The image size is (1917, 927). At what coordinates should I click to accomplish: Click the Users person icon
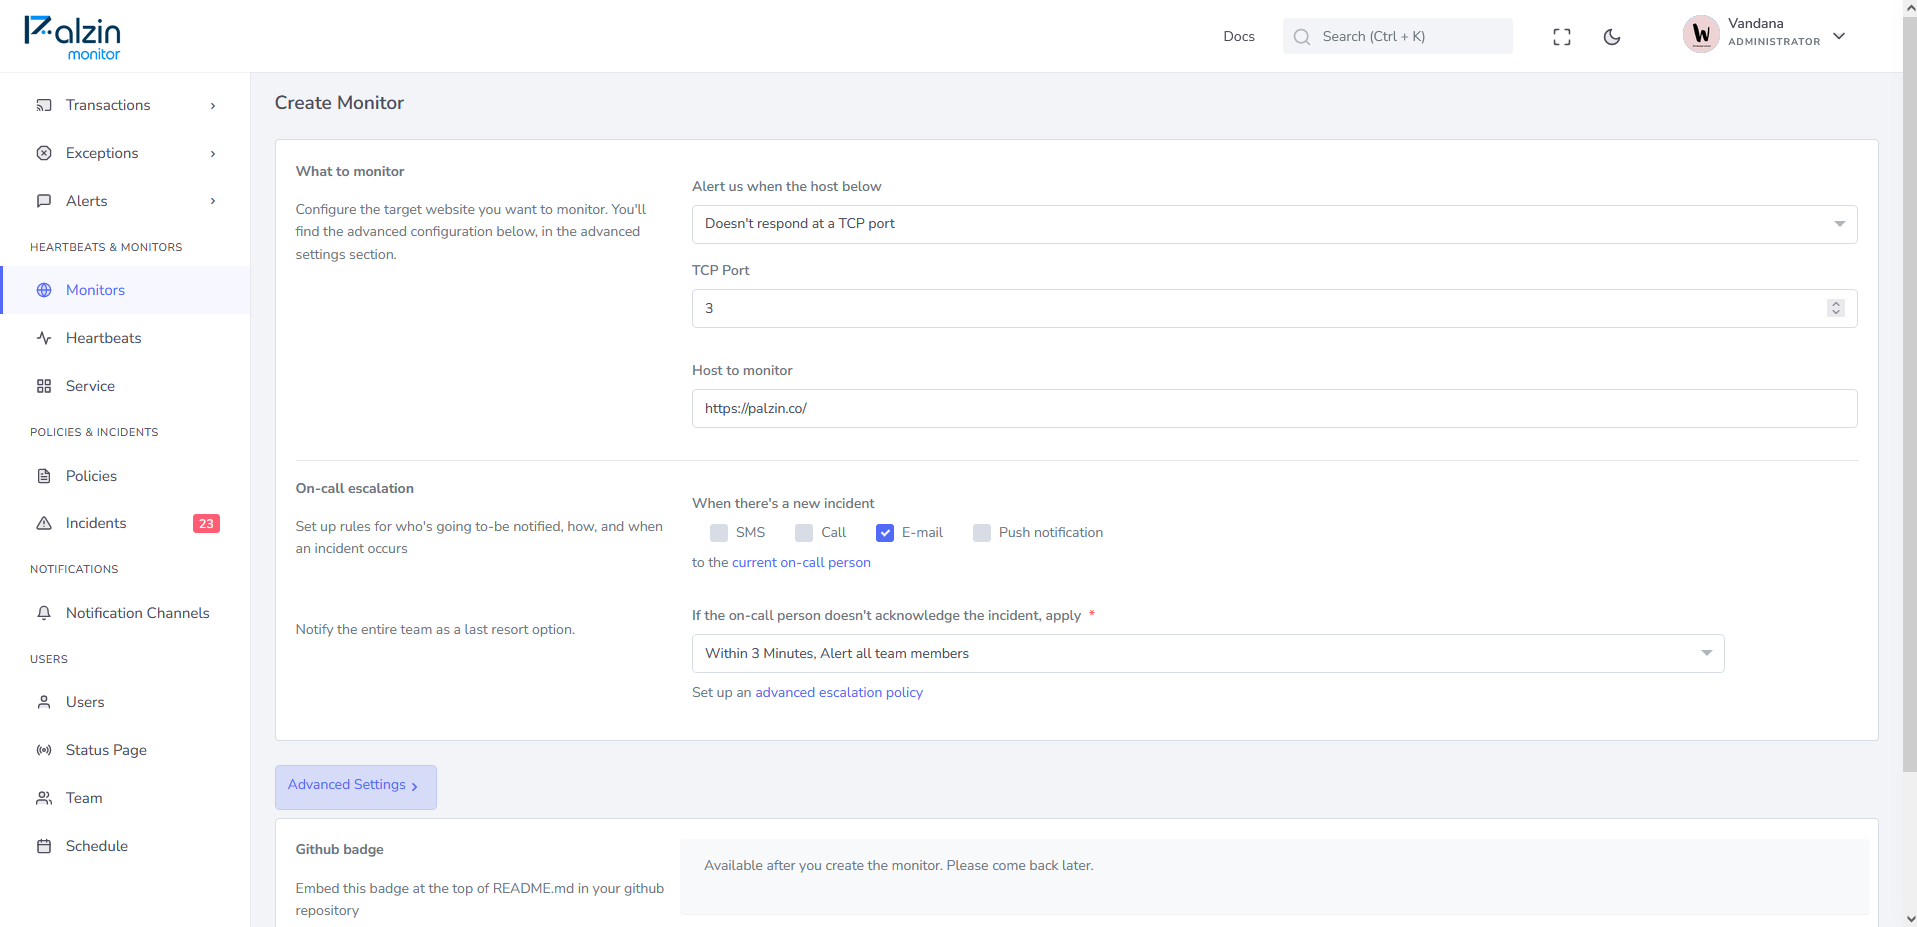pyautogui.click(x=44, y=702)
